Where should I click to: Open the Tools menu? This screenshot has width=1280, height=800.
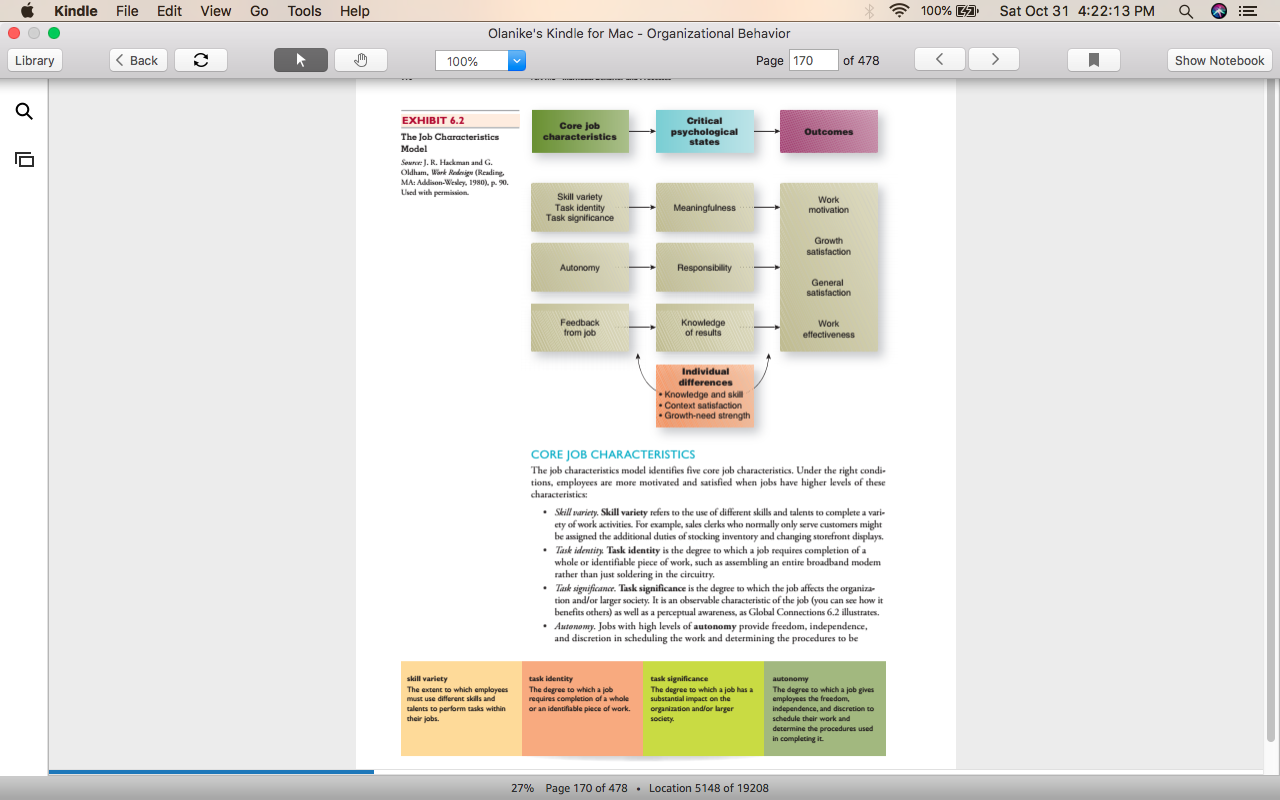click(304, 11)
